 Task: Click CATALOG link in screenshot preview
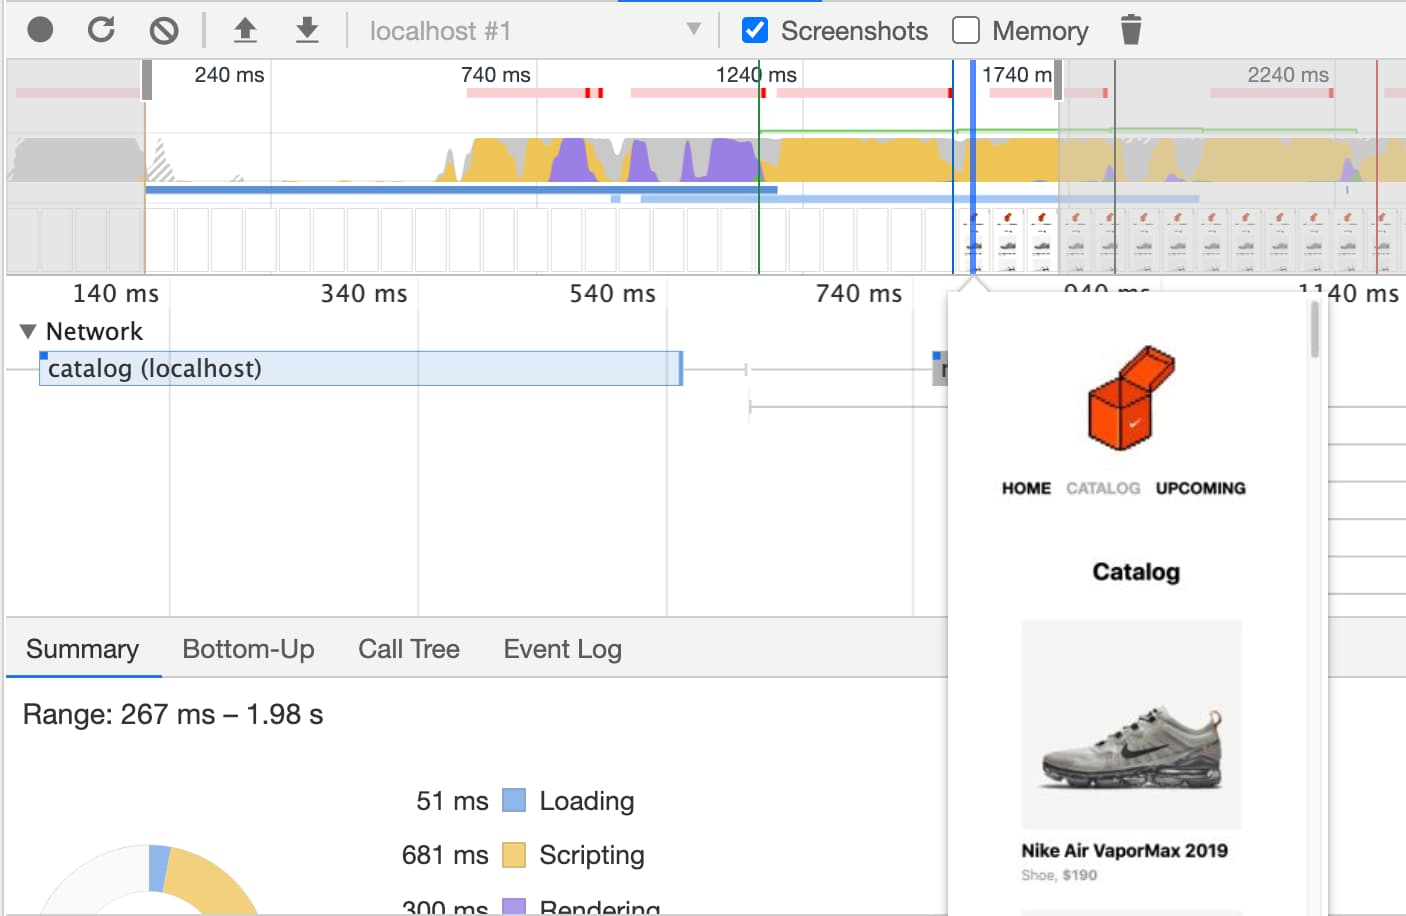1103,488
